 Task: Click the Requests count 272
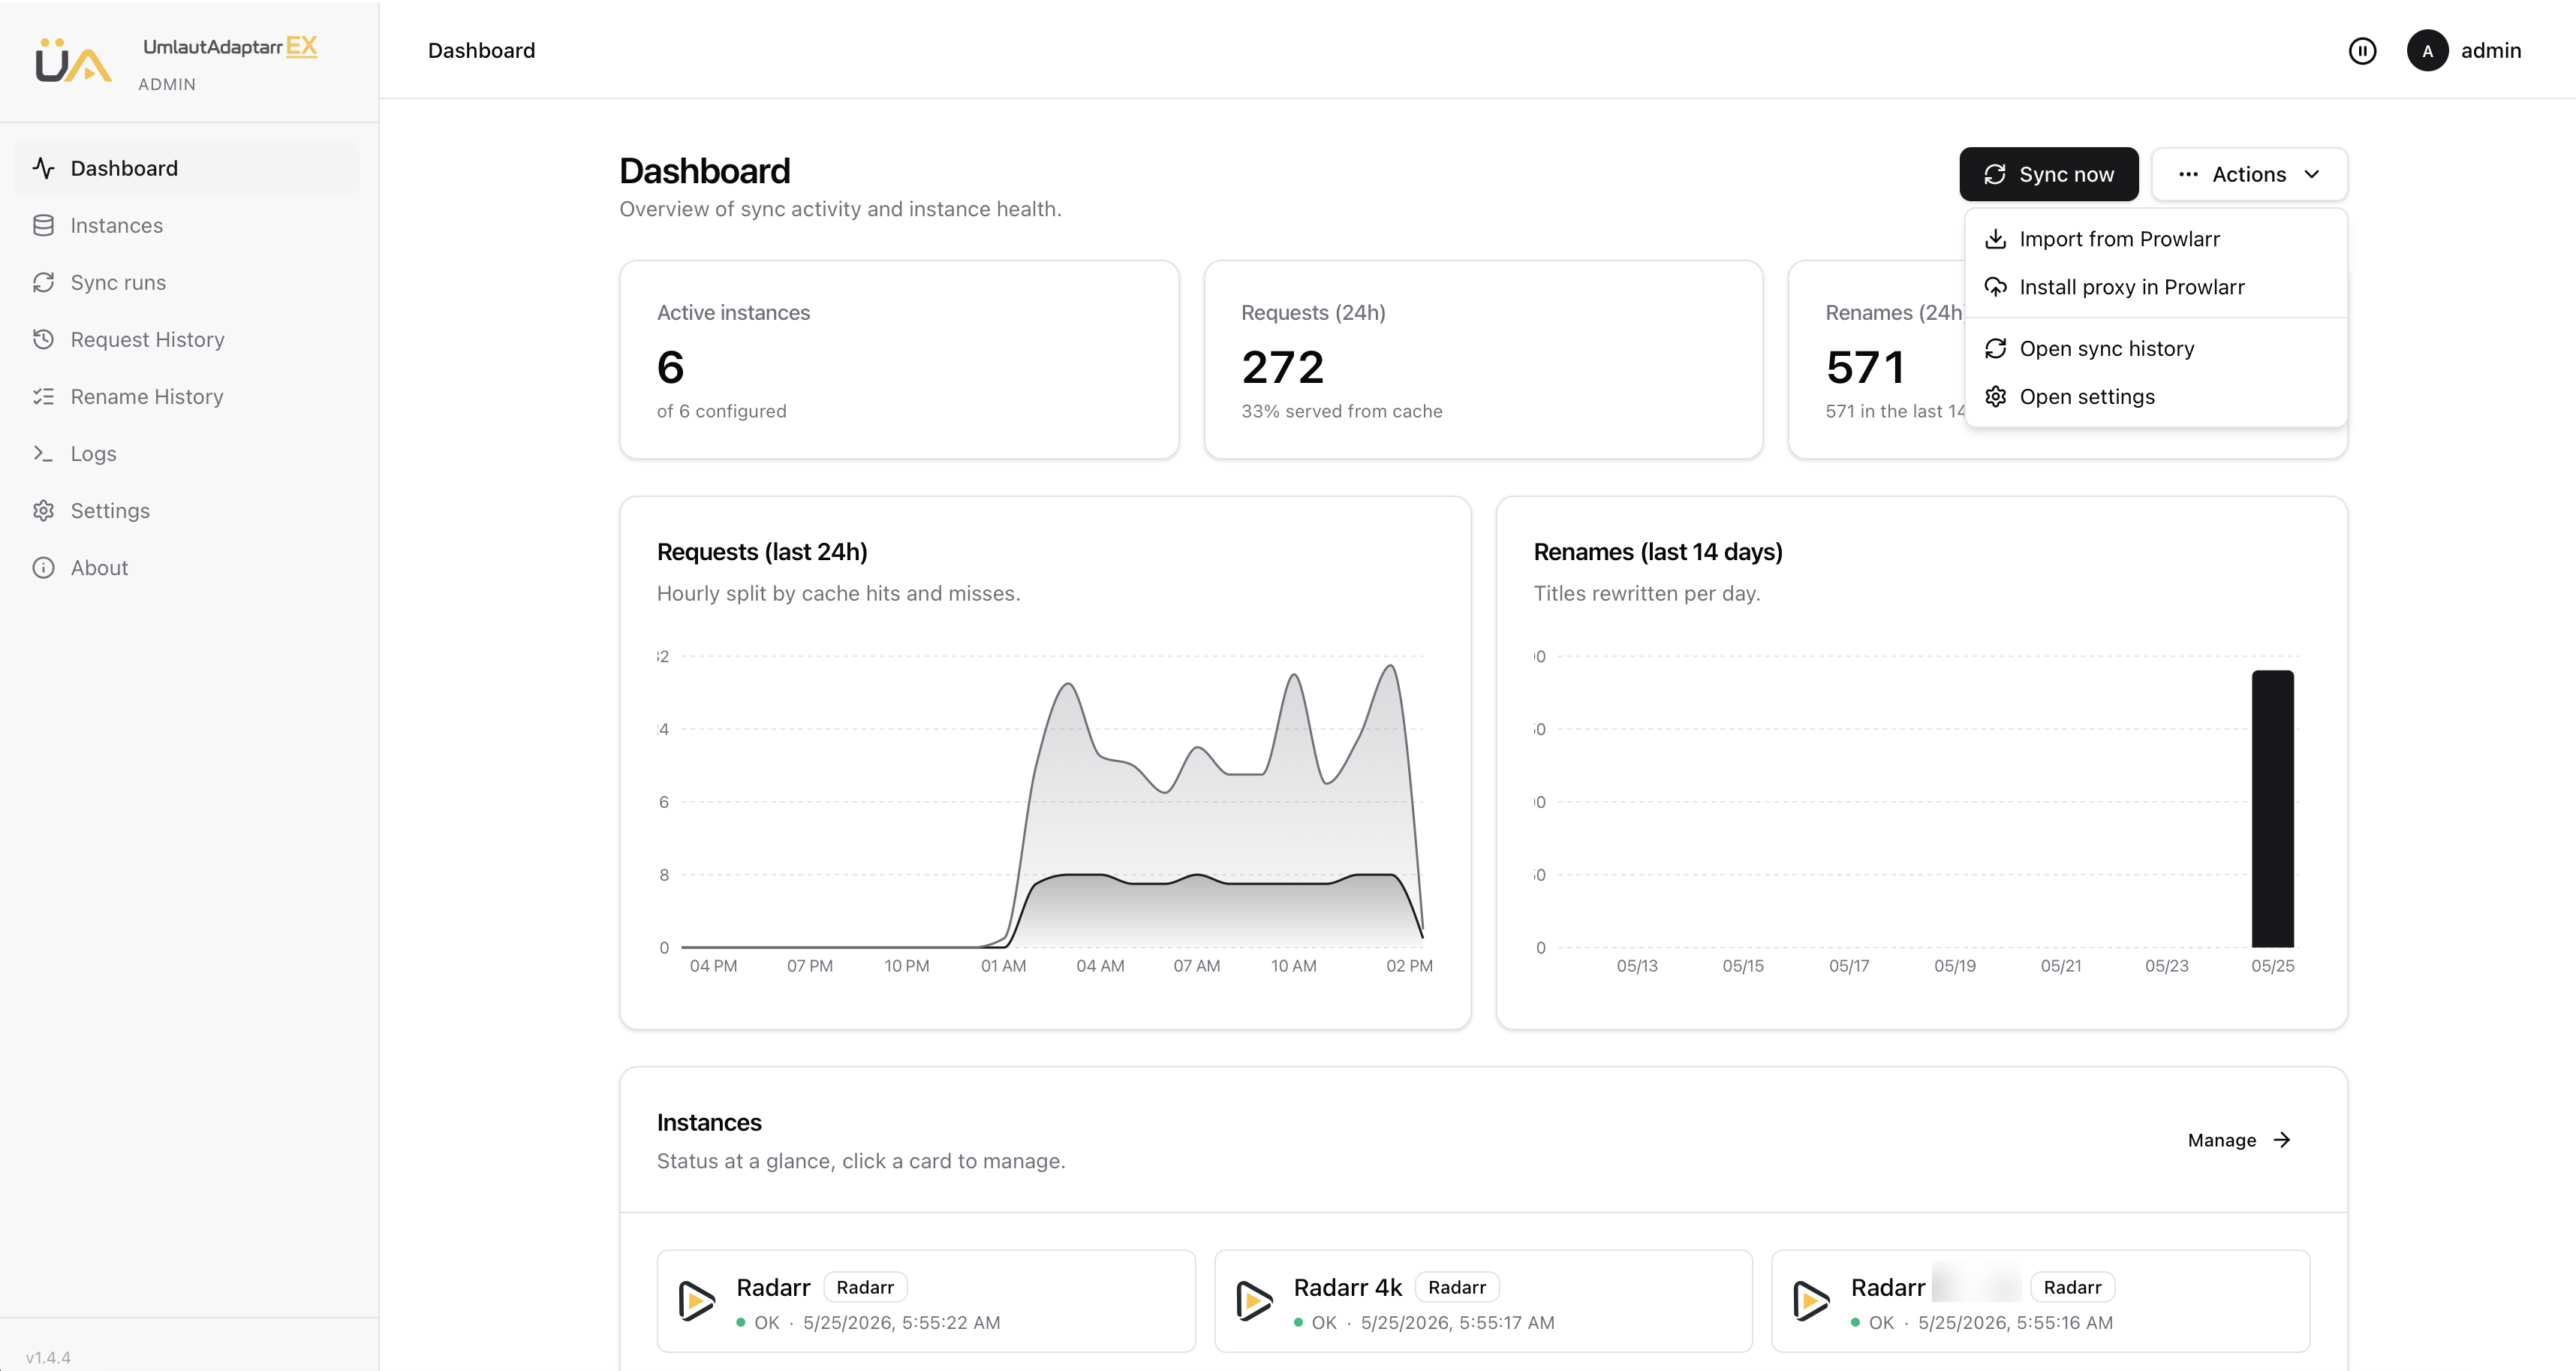click(1282, 367)
